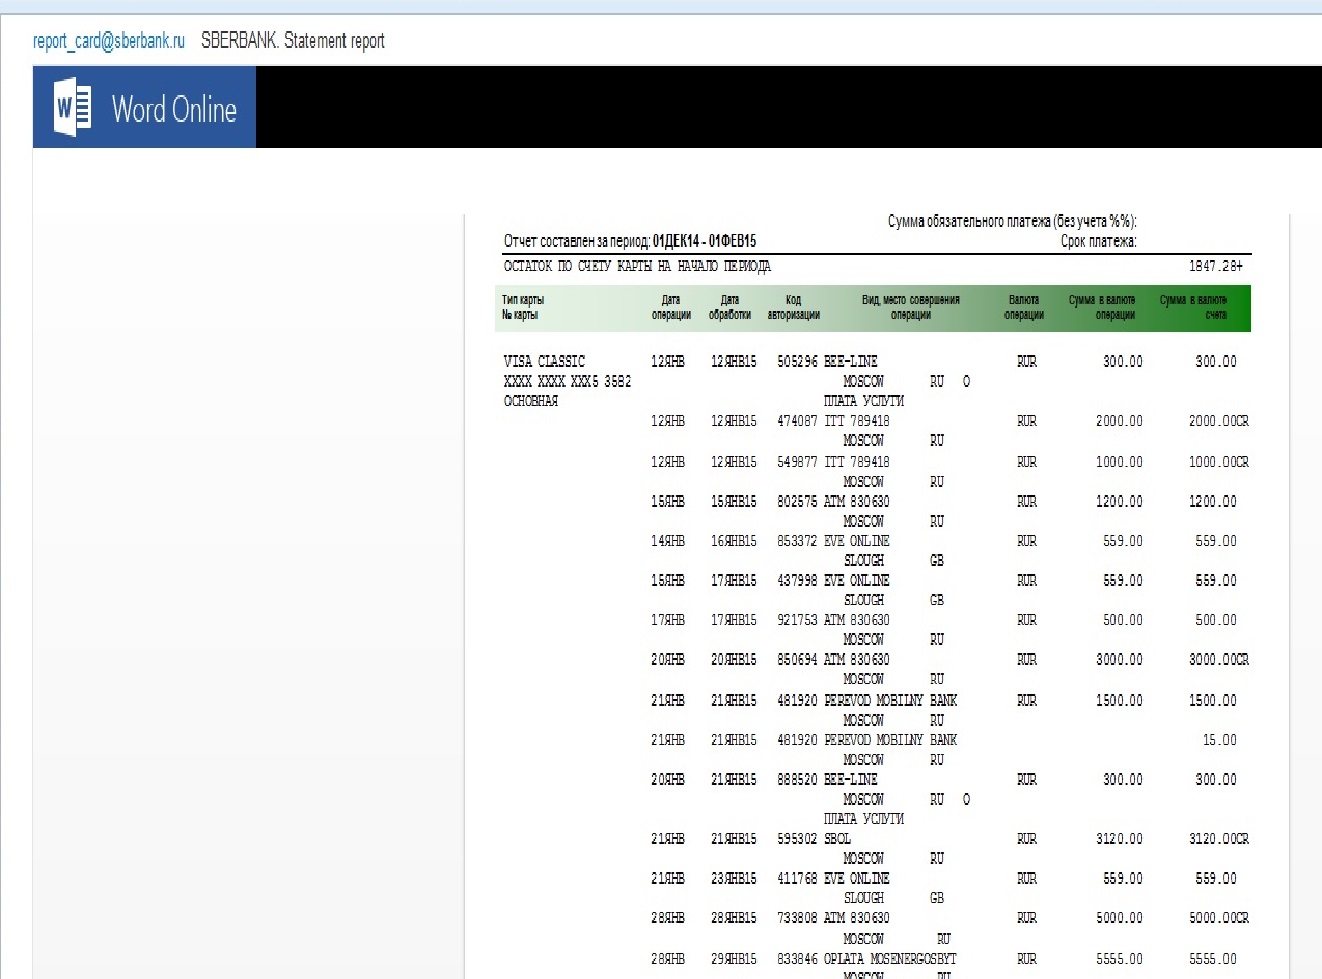Click authorization code 474087 ITT 789418 entry
This screenshot has height=979, width=1322.
pyautogui.click(x=833, y=421)
